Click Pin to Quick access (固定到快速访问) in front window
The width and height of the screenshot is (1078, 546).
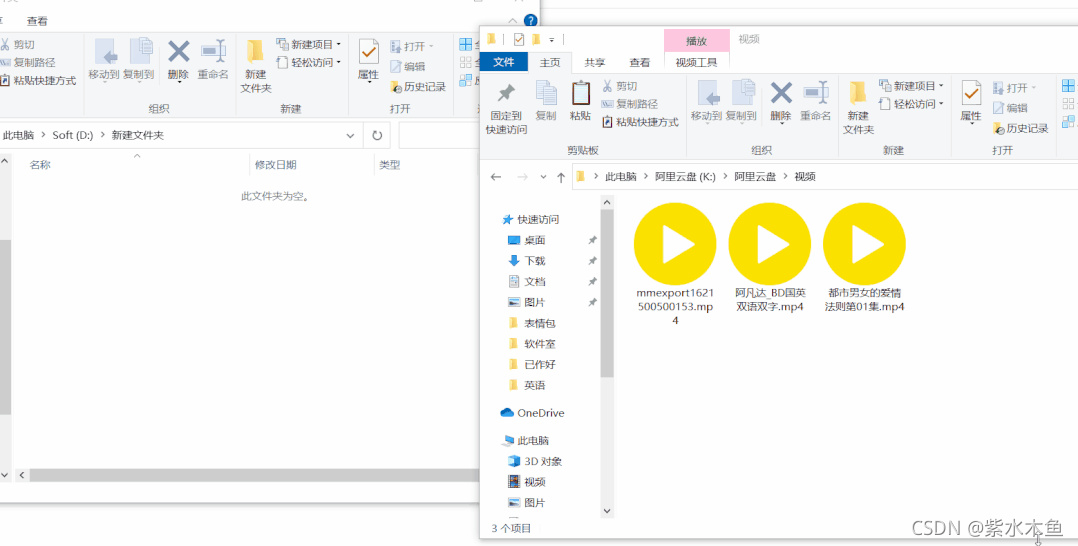click(506, 108)
